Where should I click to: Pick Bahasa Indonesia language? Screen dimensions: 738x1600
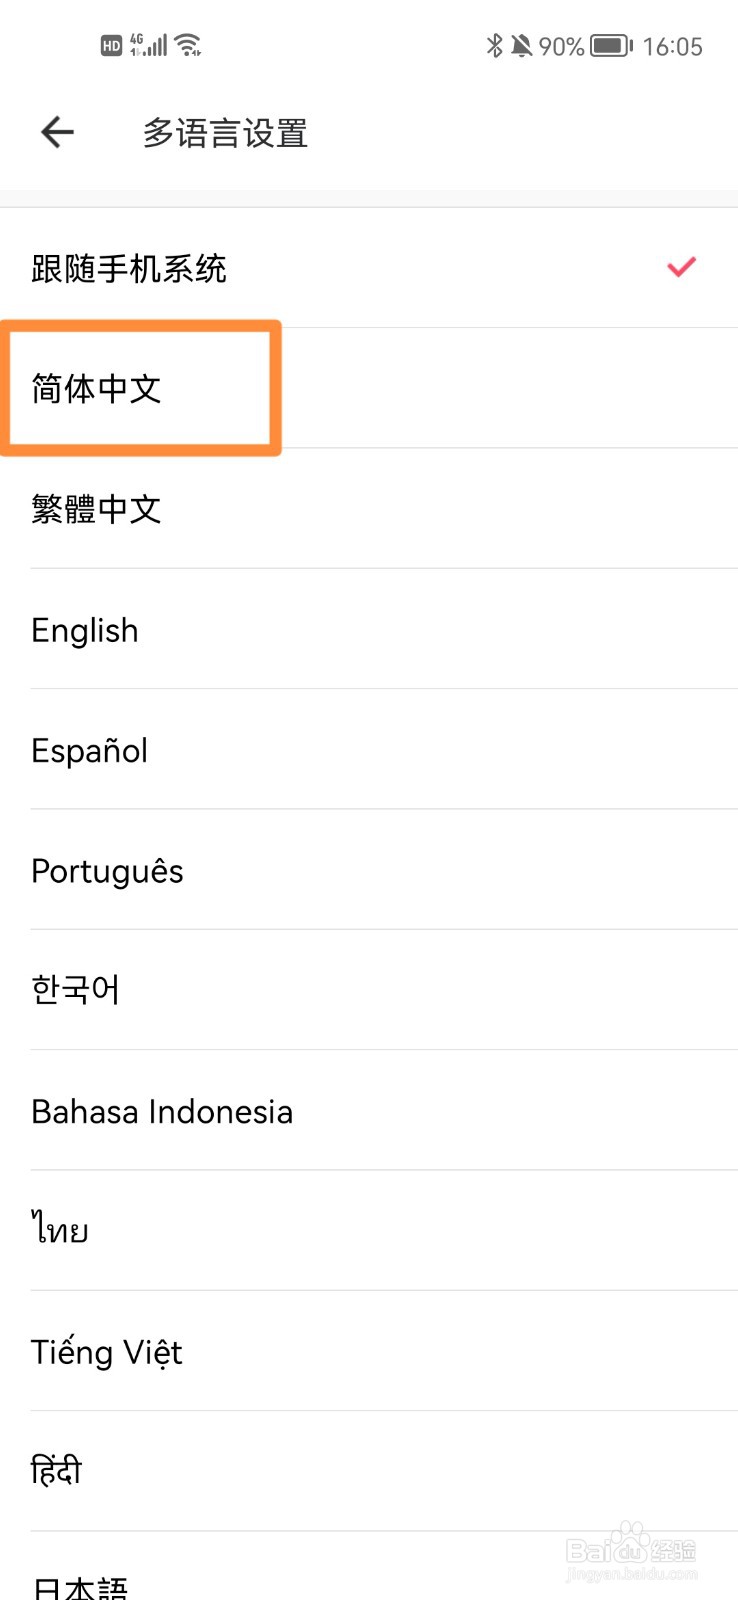tap(162, 1111)
